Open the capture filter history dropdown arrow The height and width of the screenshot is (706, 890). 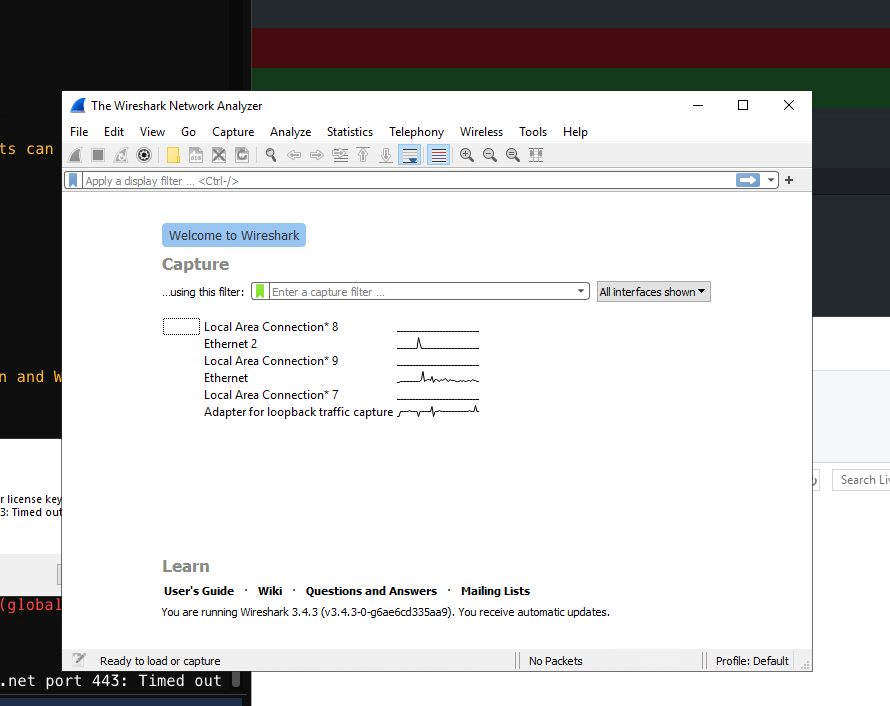point(581,292)
